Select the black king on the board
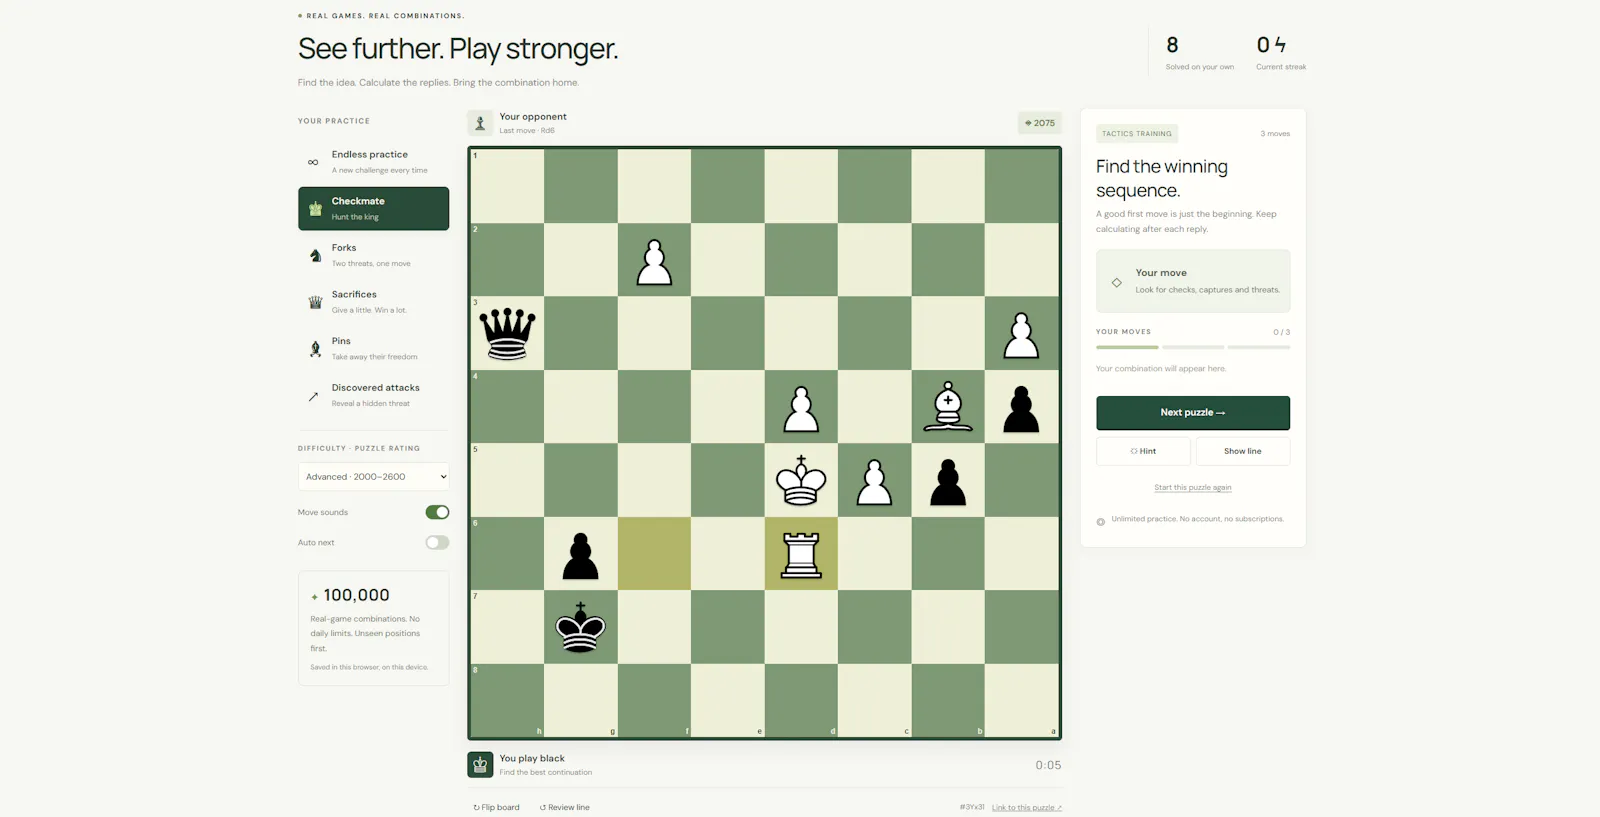This screenshot has width=1600, height=817. pyautogui.click(x=581, y=627)
